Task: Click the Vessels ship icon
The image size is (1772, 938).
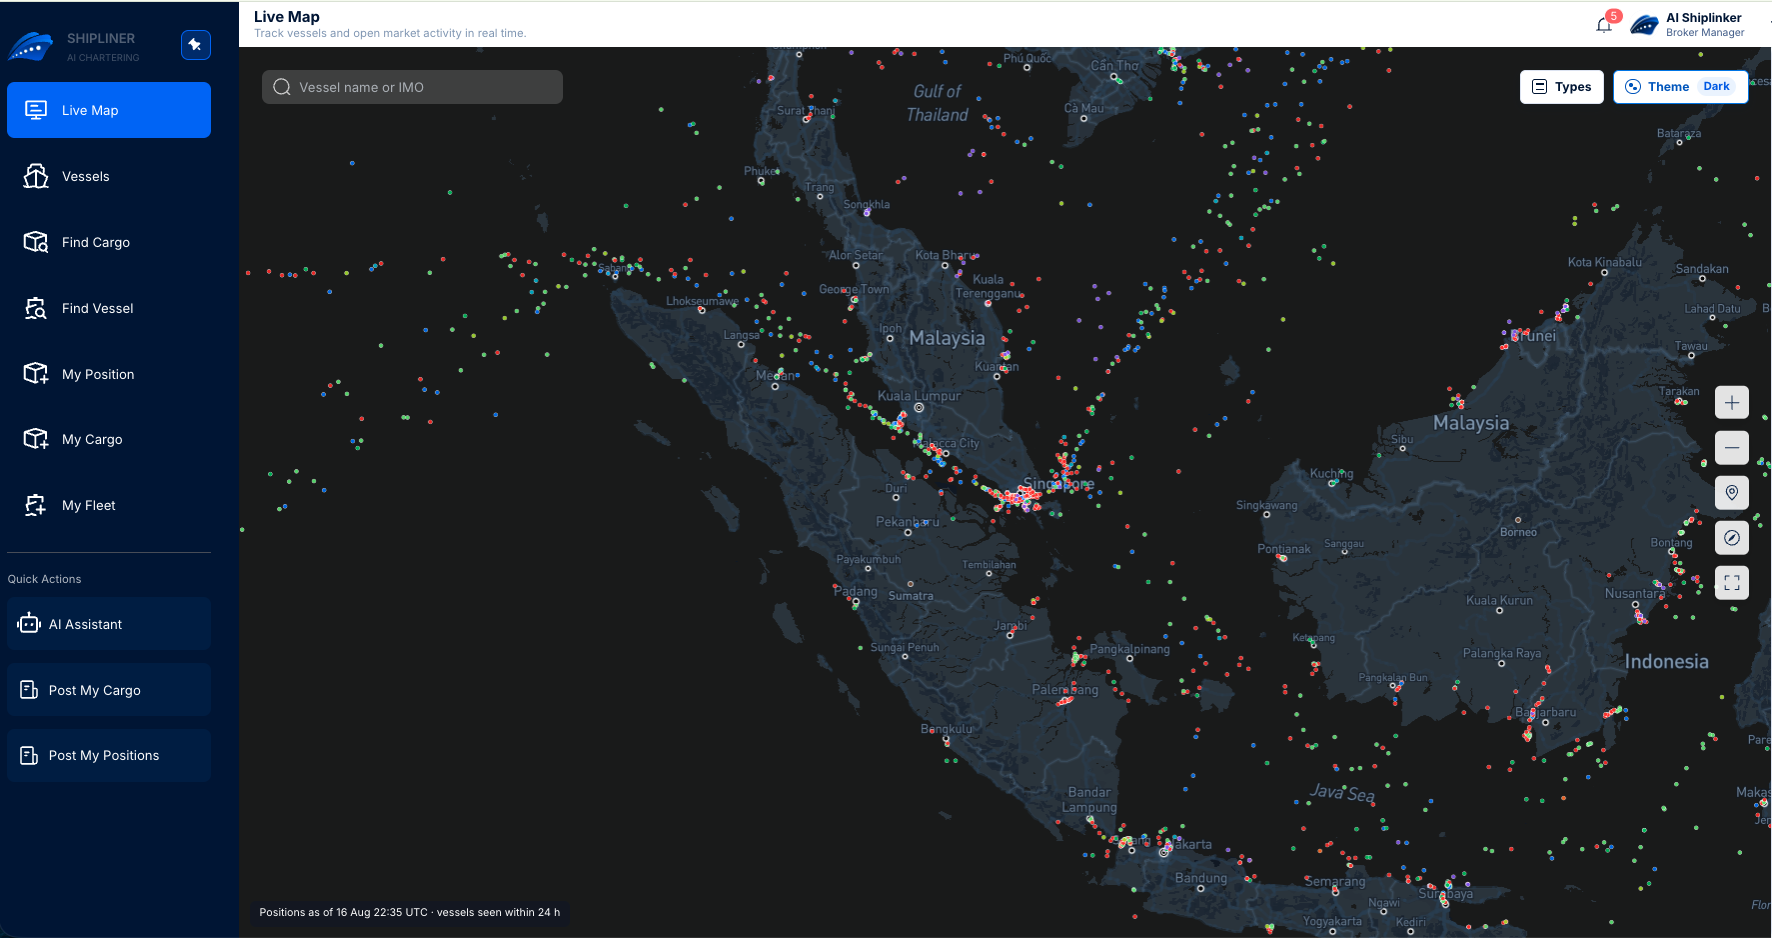Action: [36, 176]
